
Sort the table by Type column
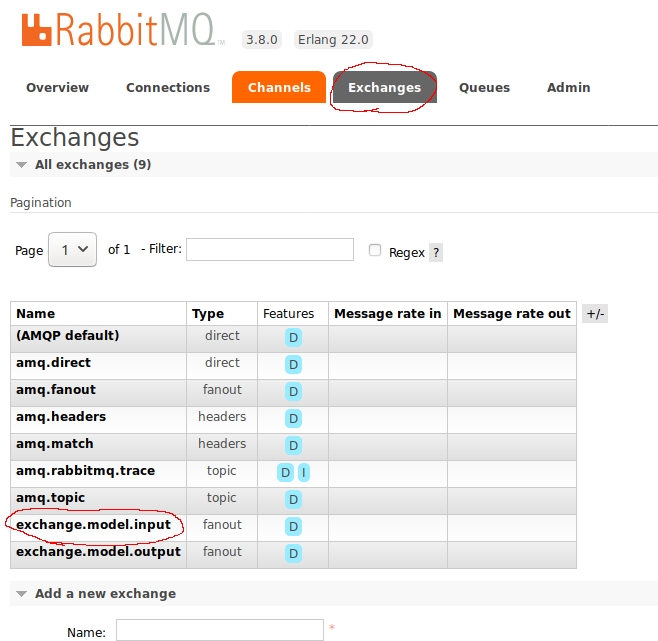pos(208,314)
